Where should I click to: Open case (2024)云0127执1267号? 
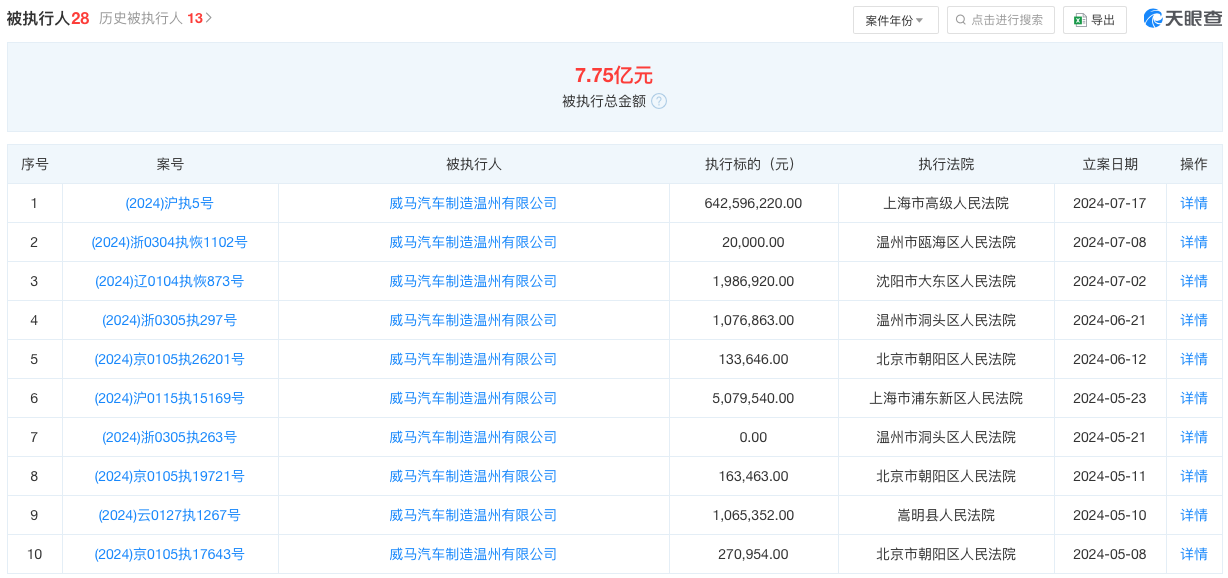coord(170,515)
